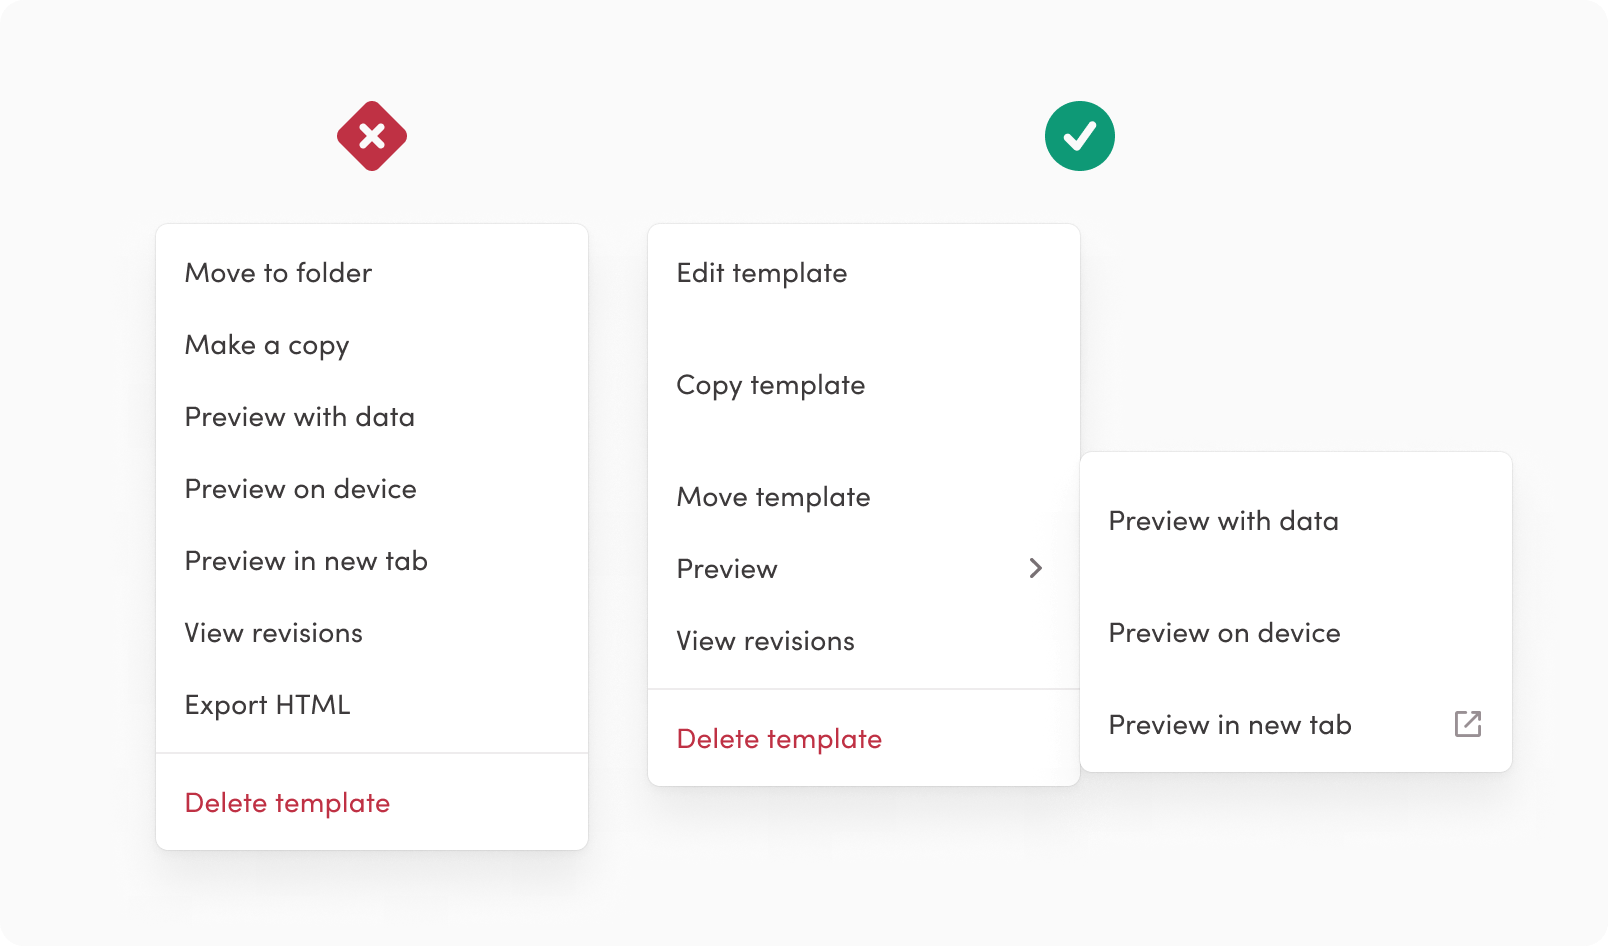Click Preview in new tab submenu item
Screen dimensions: 1608x946
pos(1230,725)
